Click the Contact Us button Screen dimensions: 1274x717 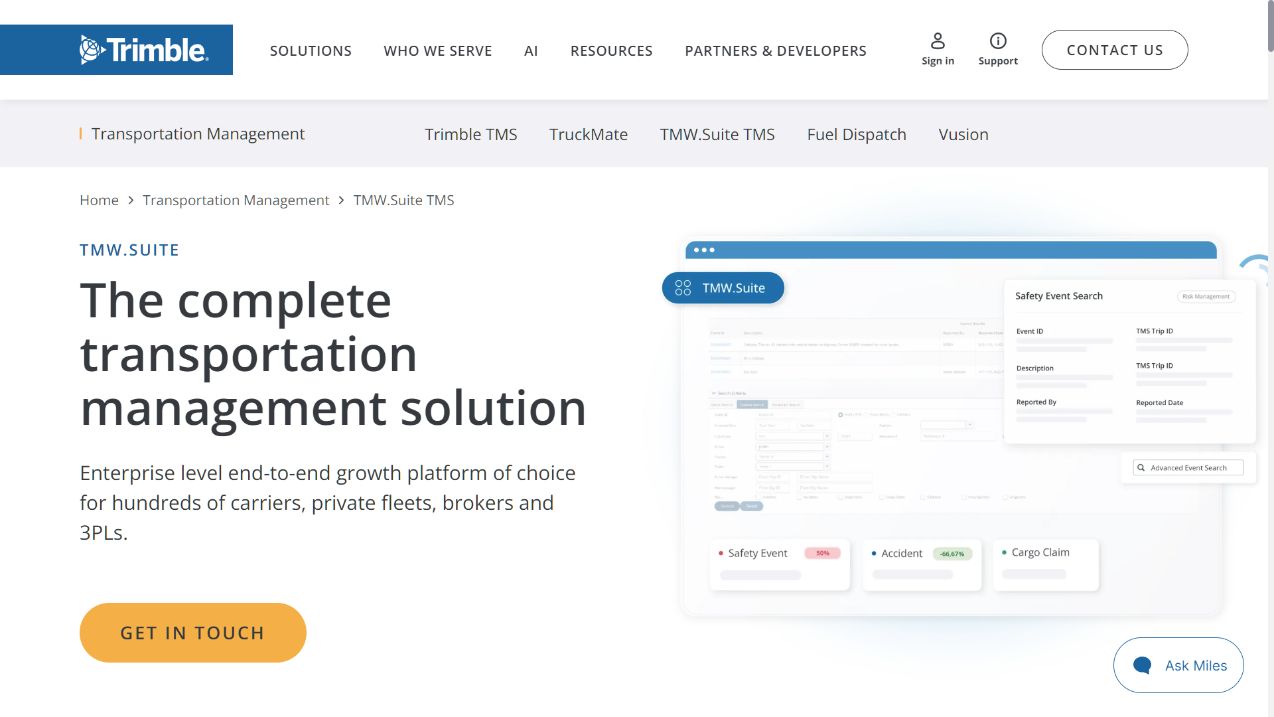coord(1115,50)
